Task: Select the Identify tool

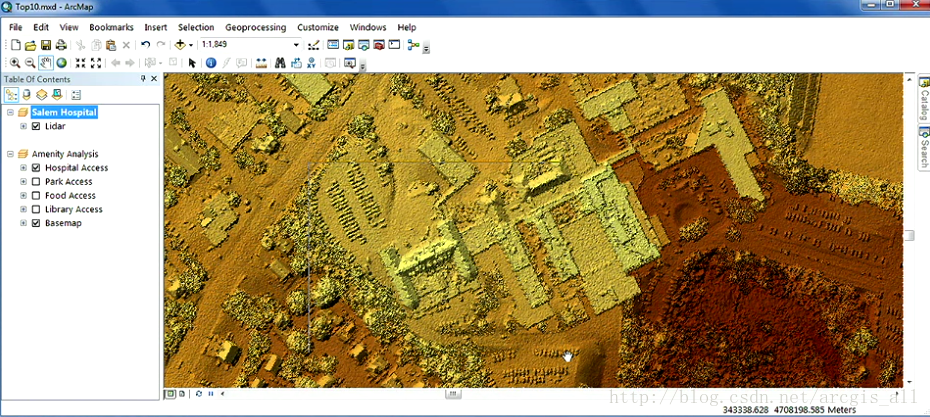Action: 211,63
